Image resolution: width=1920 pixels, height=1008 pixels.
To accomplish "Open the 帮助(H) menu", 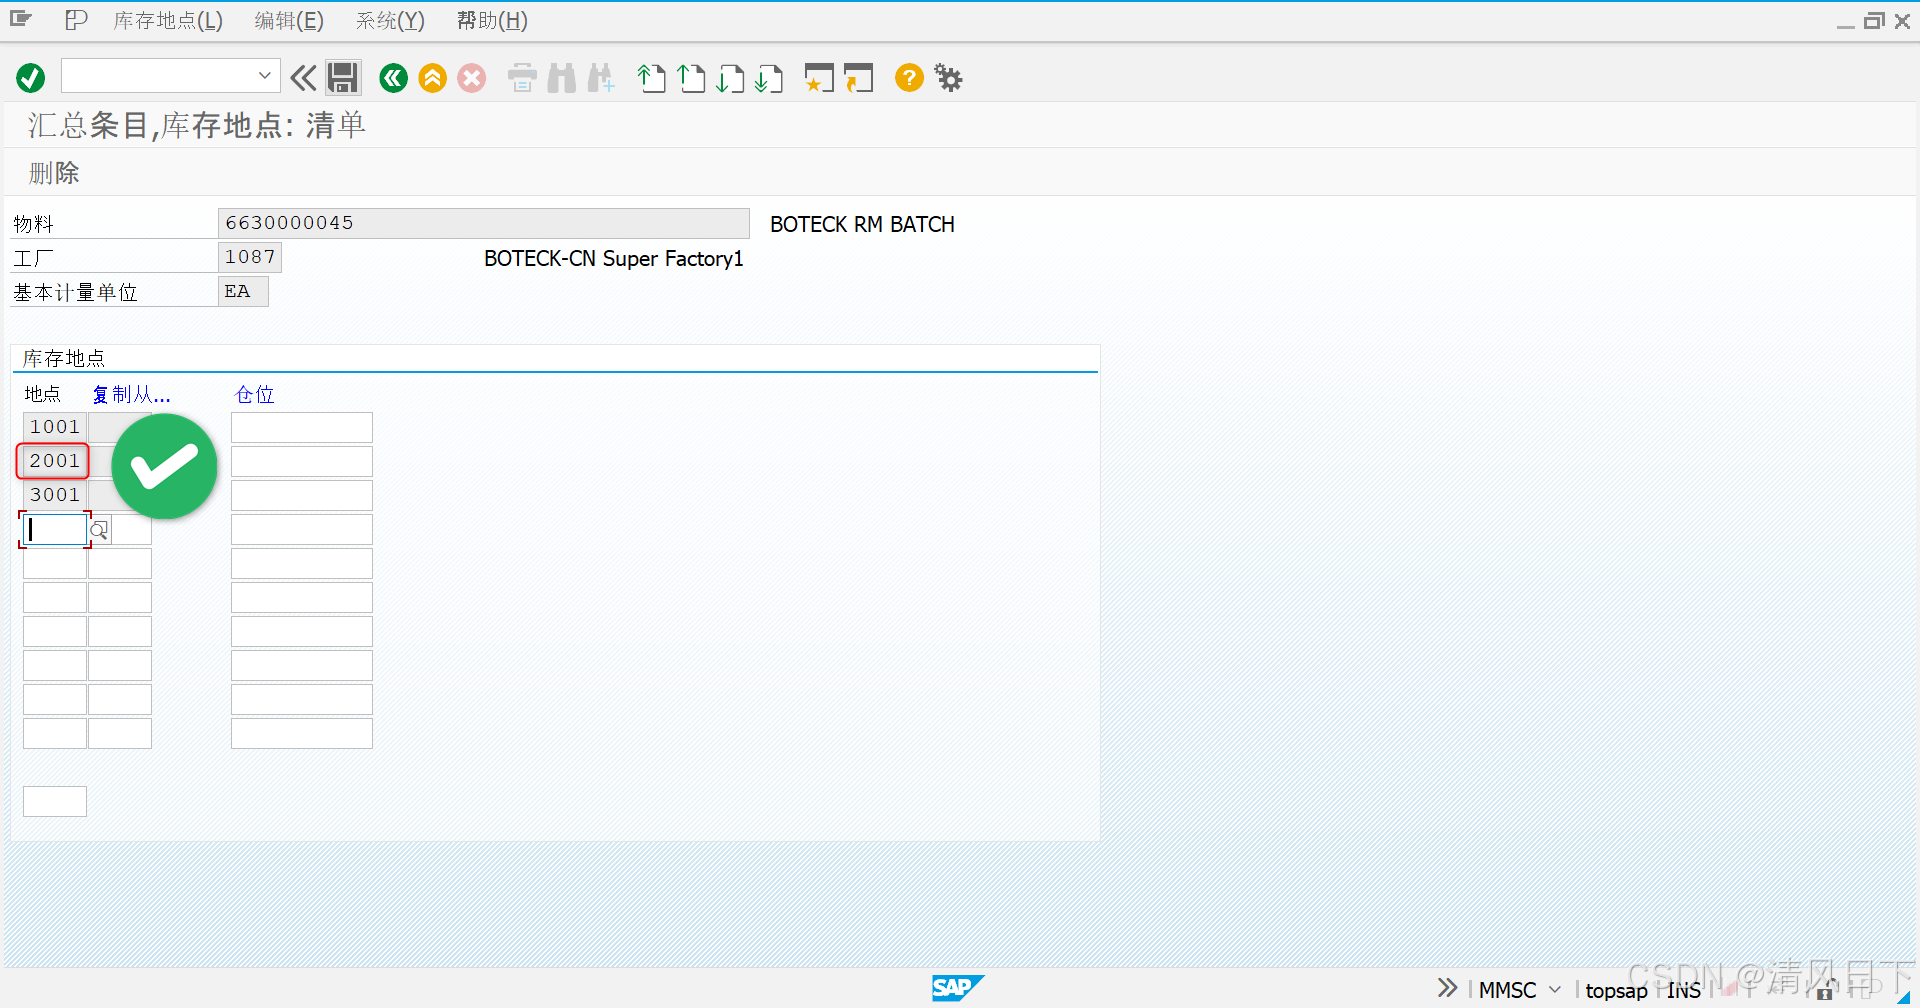I will click(x=490, y=20).
